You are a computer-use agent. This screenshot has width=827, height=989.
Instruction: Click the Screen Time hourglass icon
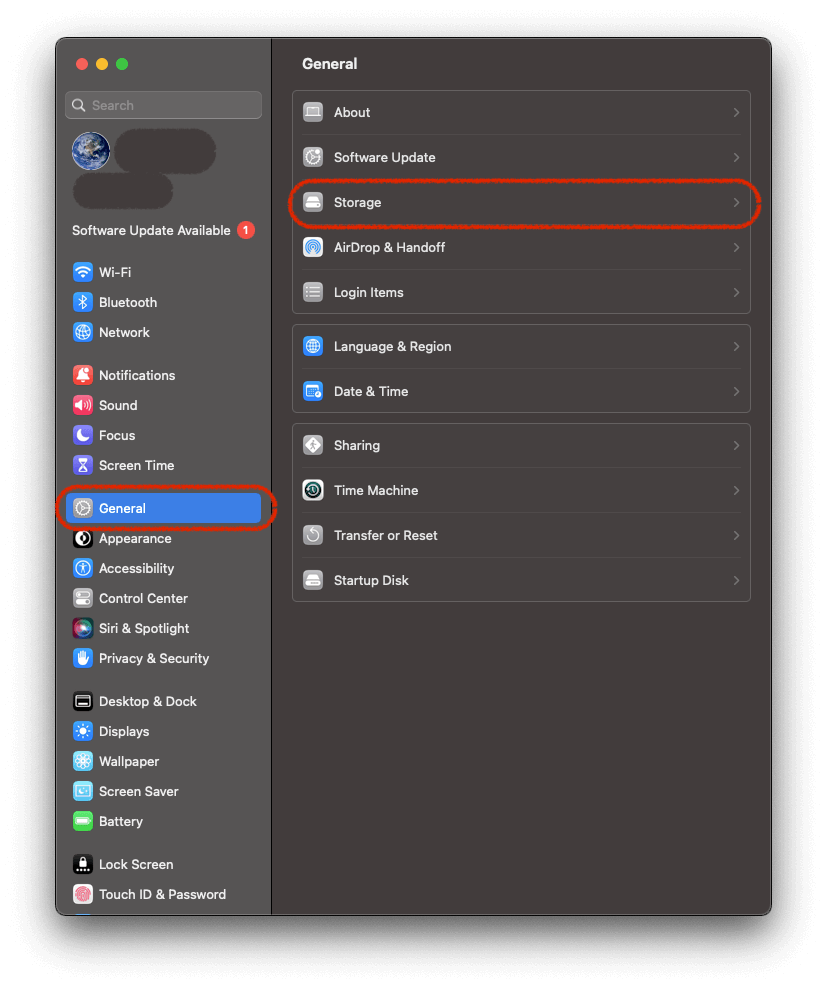83,465
